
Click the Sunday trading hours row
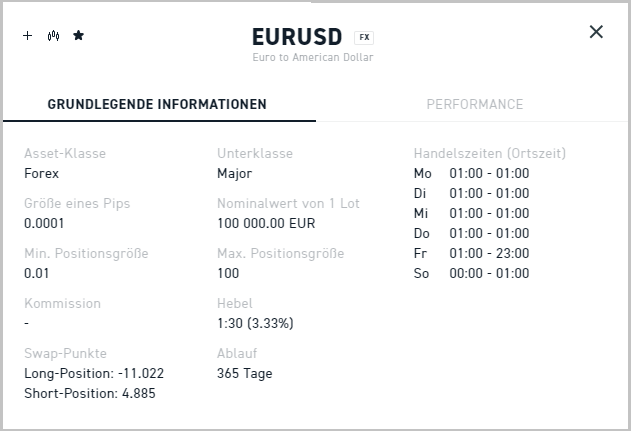(x=471, y=273)
